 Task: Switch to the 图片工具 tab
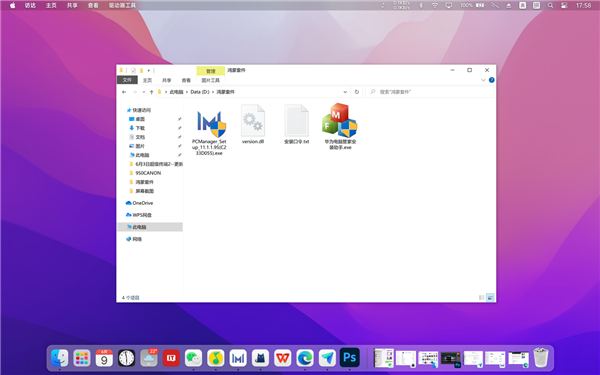pos(210,80)
